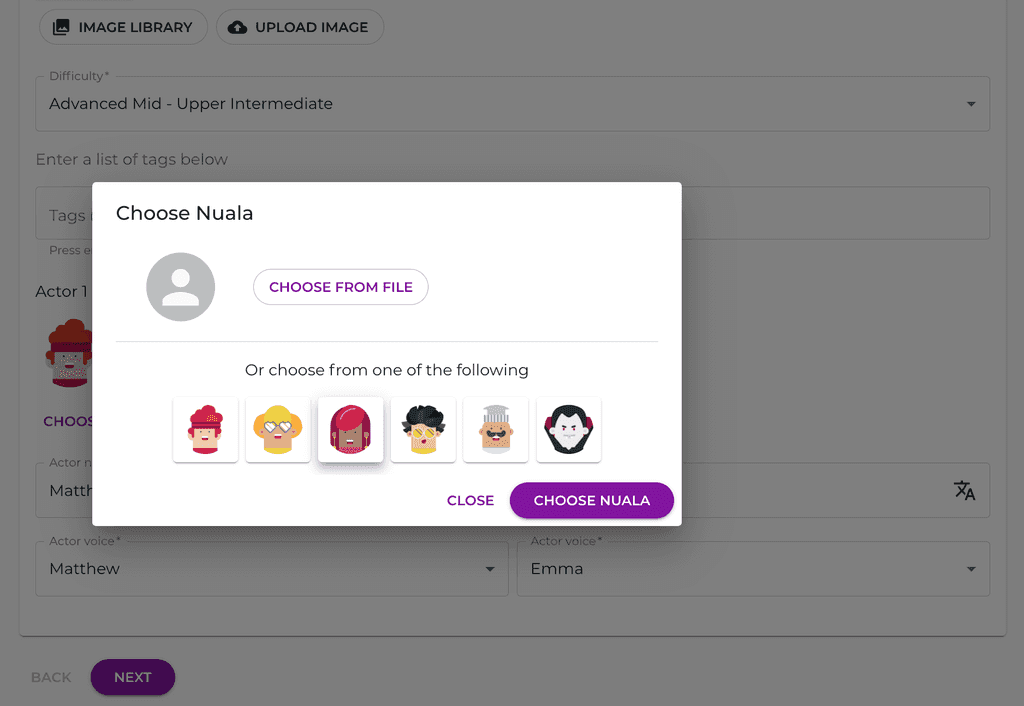Screen dimensions: 1024x706
Task: Select the black-haired avatar with yellow glasses
Action: click(x=423, y=430)
